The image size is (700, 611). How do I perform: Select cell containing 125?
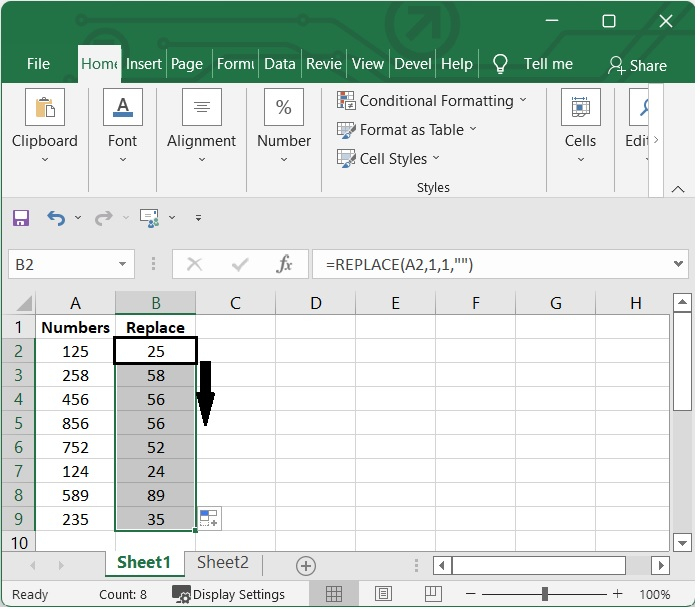tap(75, 351)
